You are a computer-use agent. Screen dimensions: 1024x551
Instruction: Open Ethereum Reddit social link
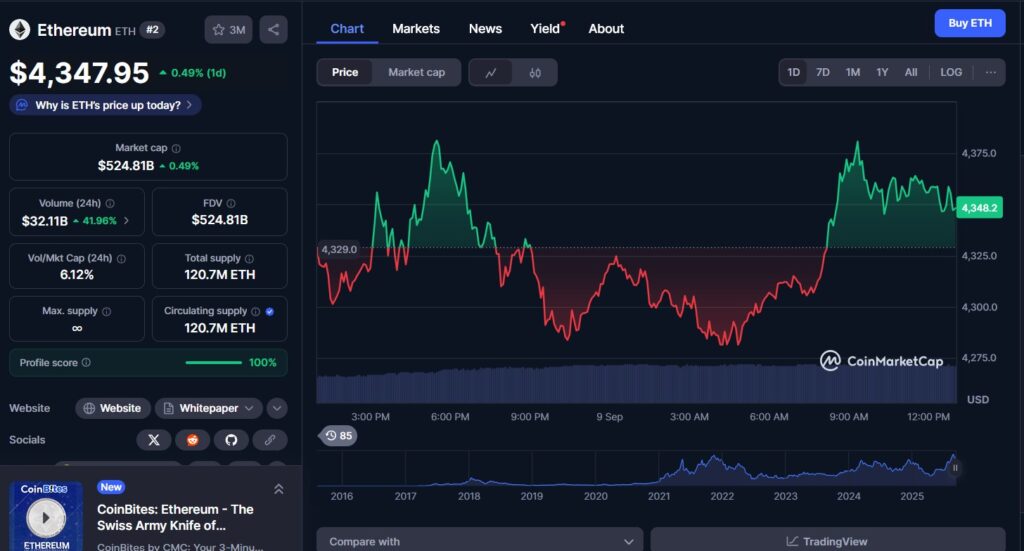coord(192,440)
